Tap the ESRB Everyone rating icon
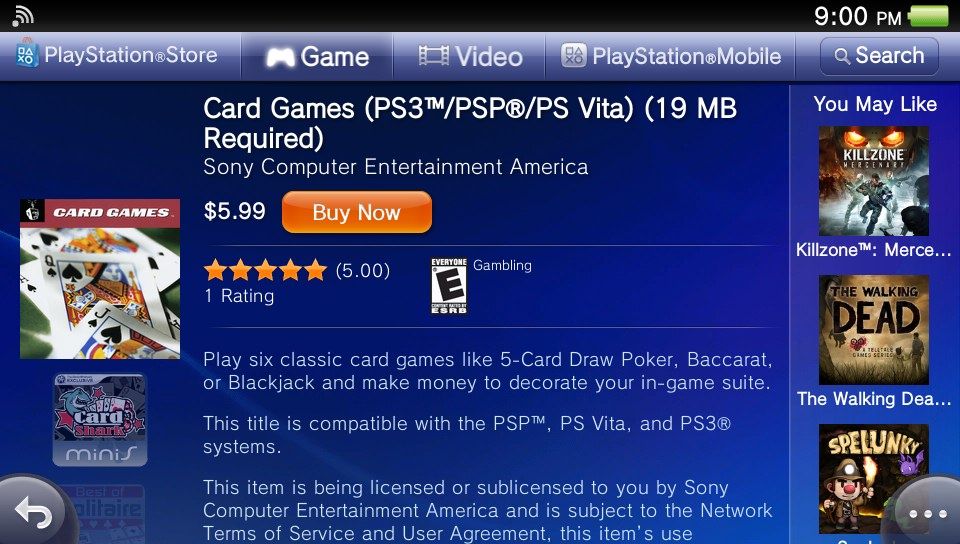Viewport: 960px width, 544px height. click(449, 286)
